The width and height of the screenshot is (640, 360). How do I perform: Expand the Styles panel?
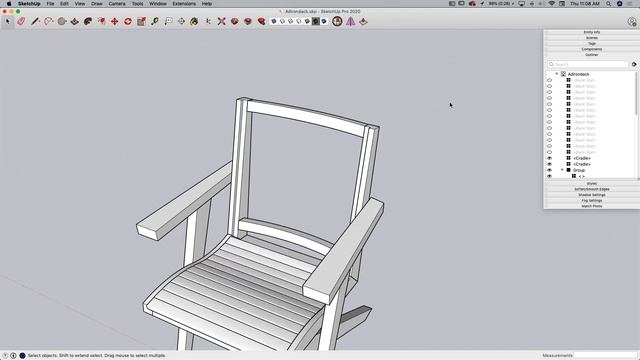tap(591, 184)
